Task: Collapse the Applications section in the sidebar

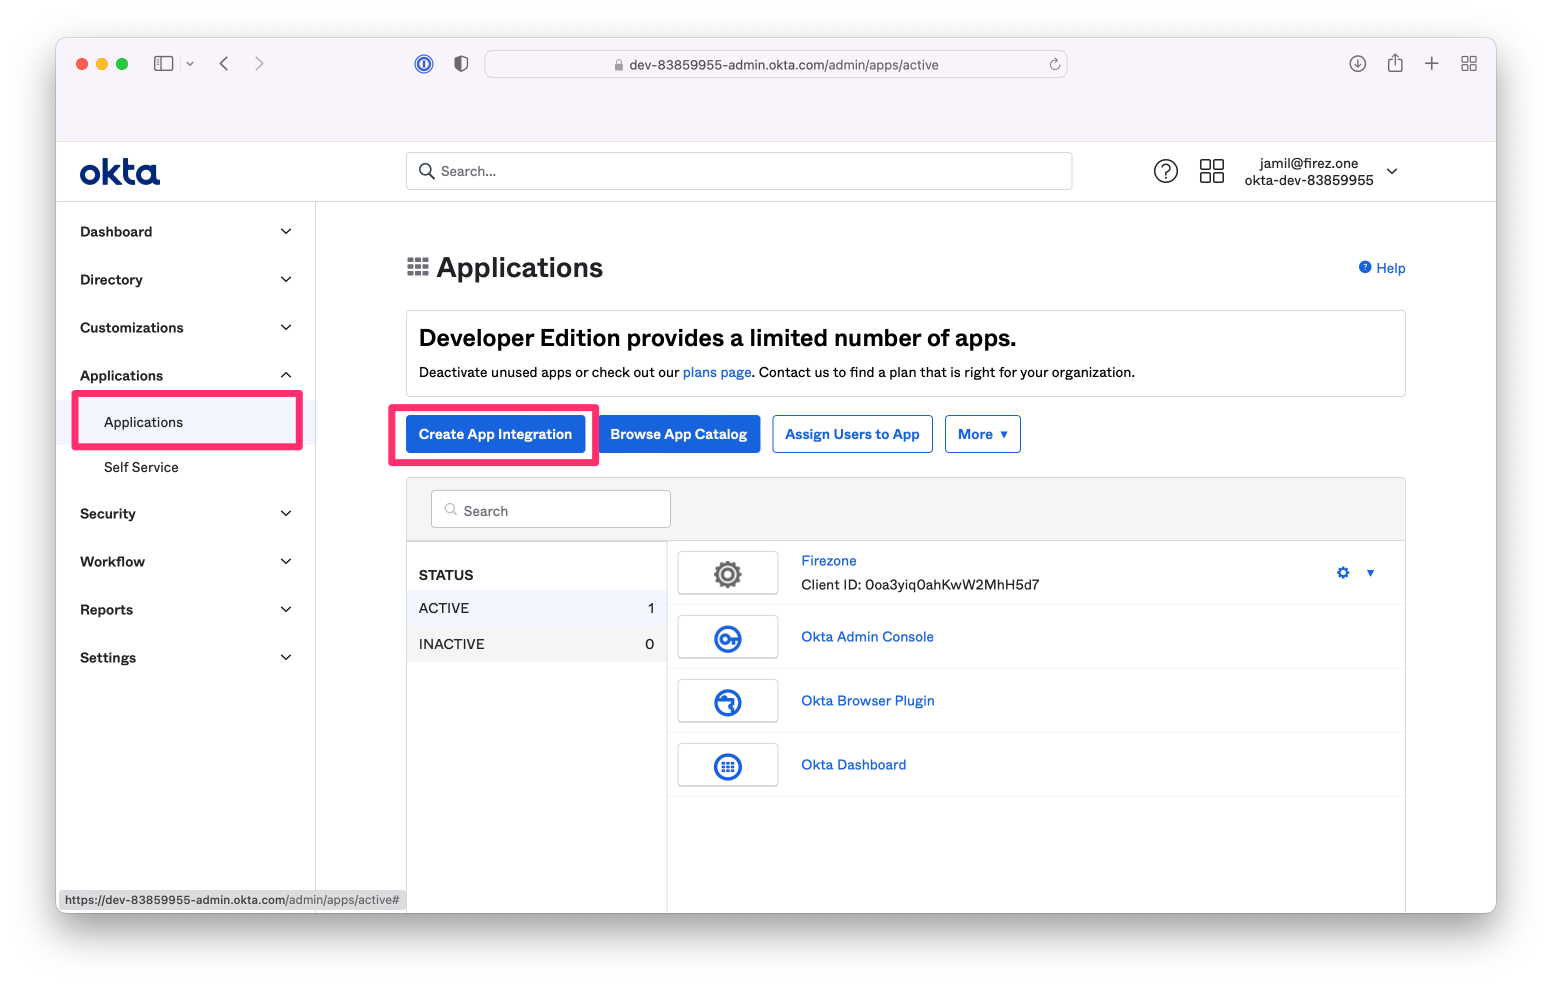Action: (184, 375)
